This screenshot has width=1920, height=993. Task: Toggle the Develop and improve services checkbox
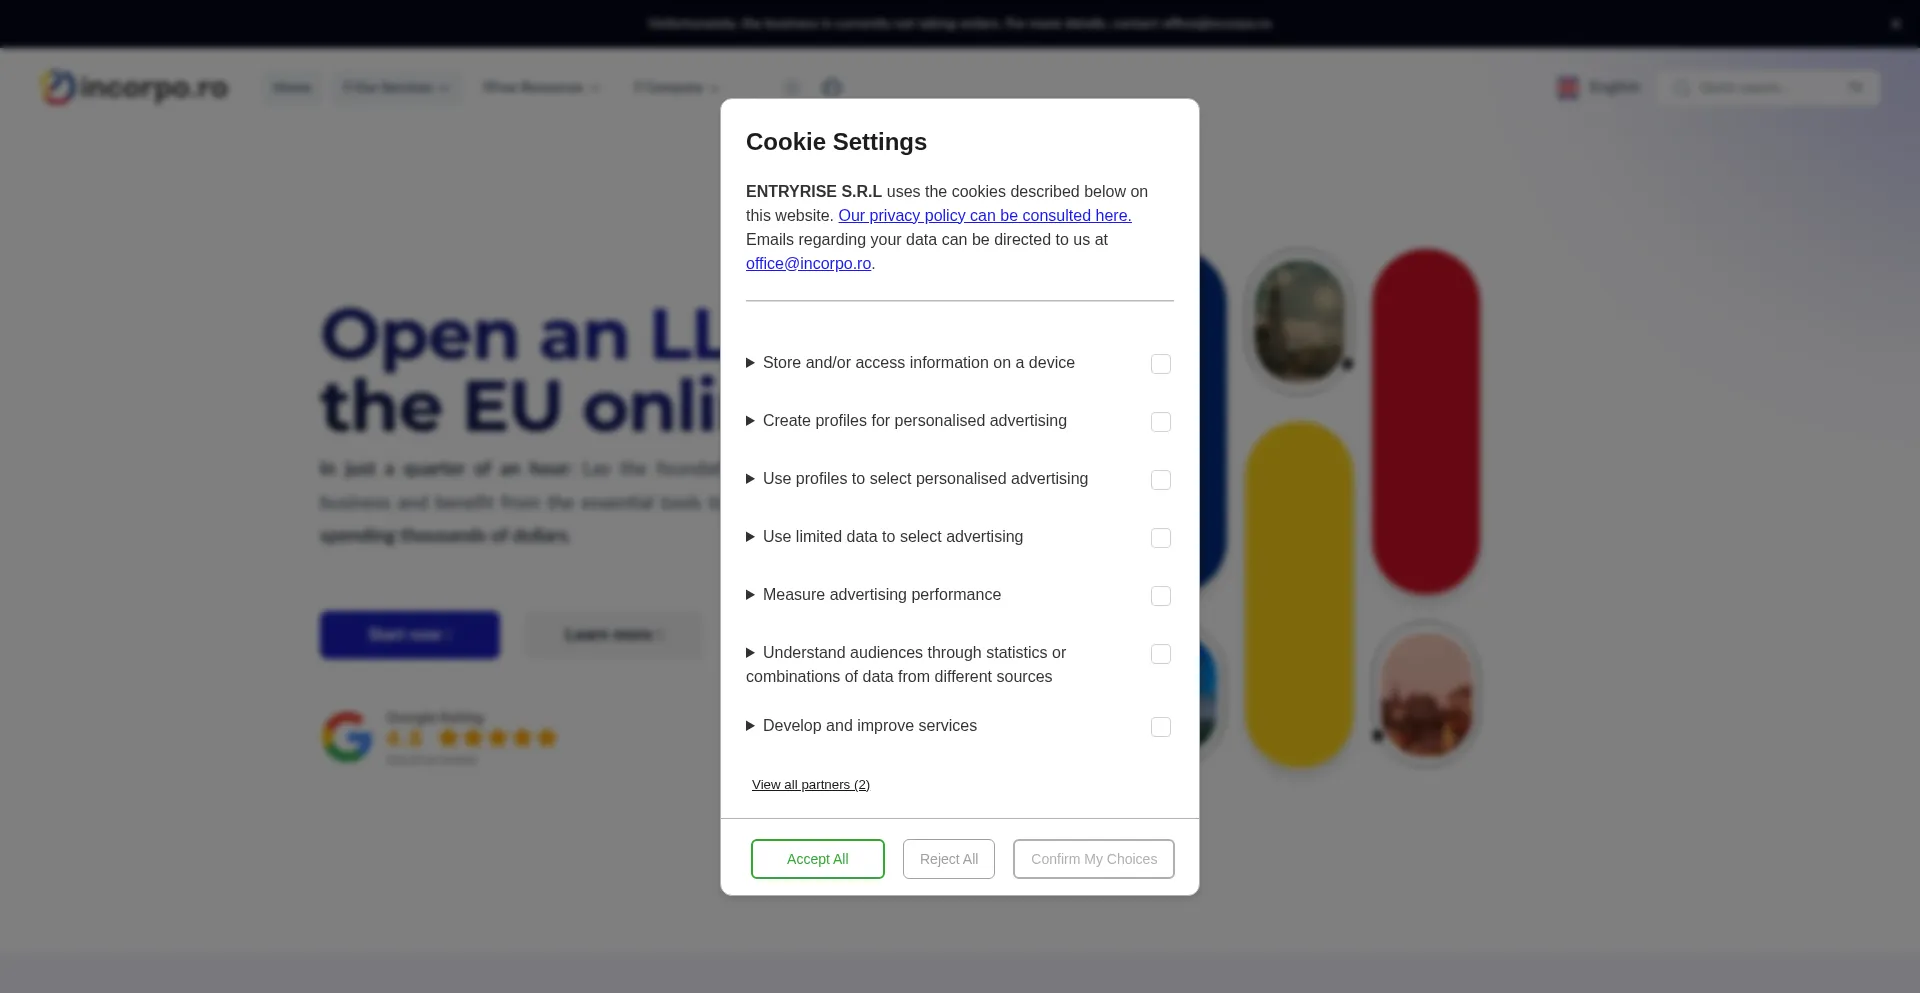1161,727
